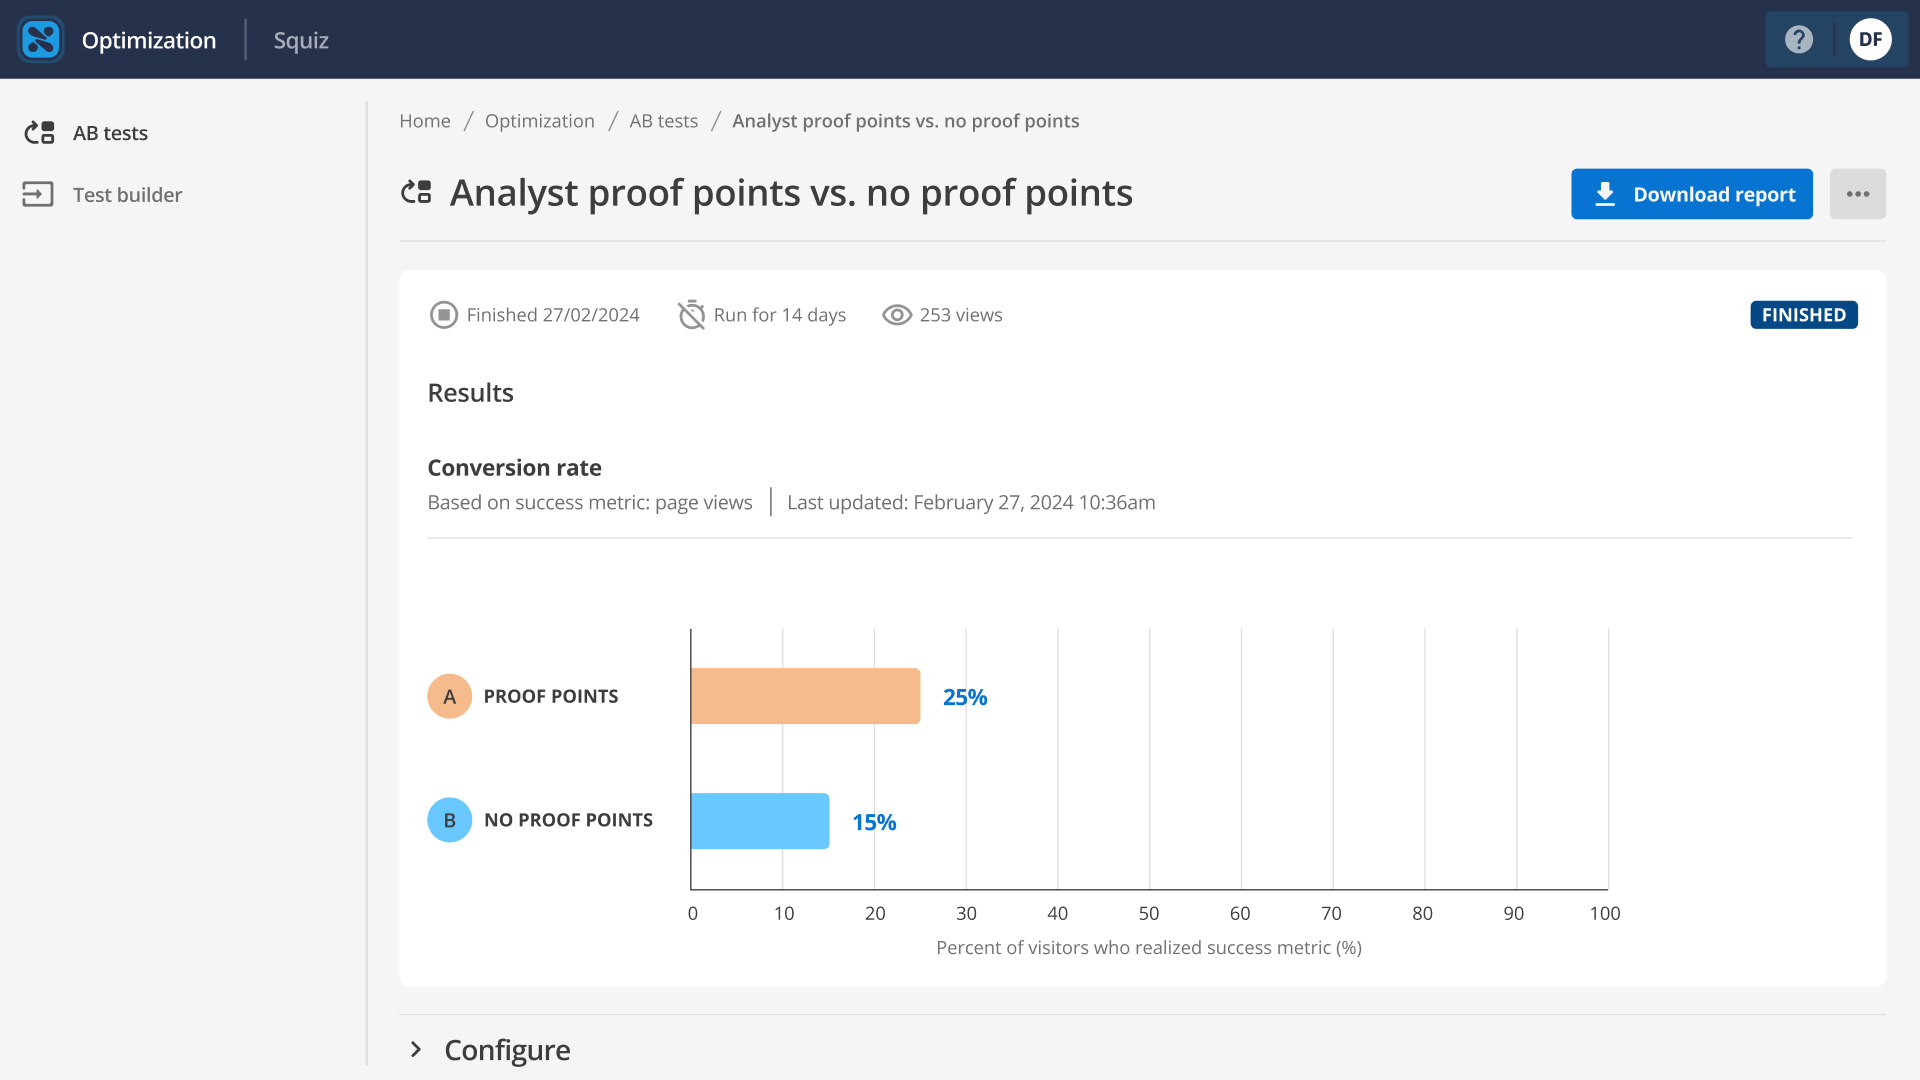Go to Home via breadcrumb
This screenshot has height=1080, width=1920.
coord(425,121)
